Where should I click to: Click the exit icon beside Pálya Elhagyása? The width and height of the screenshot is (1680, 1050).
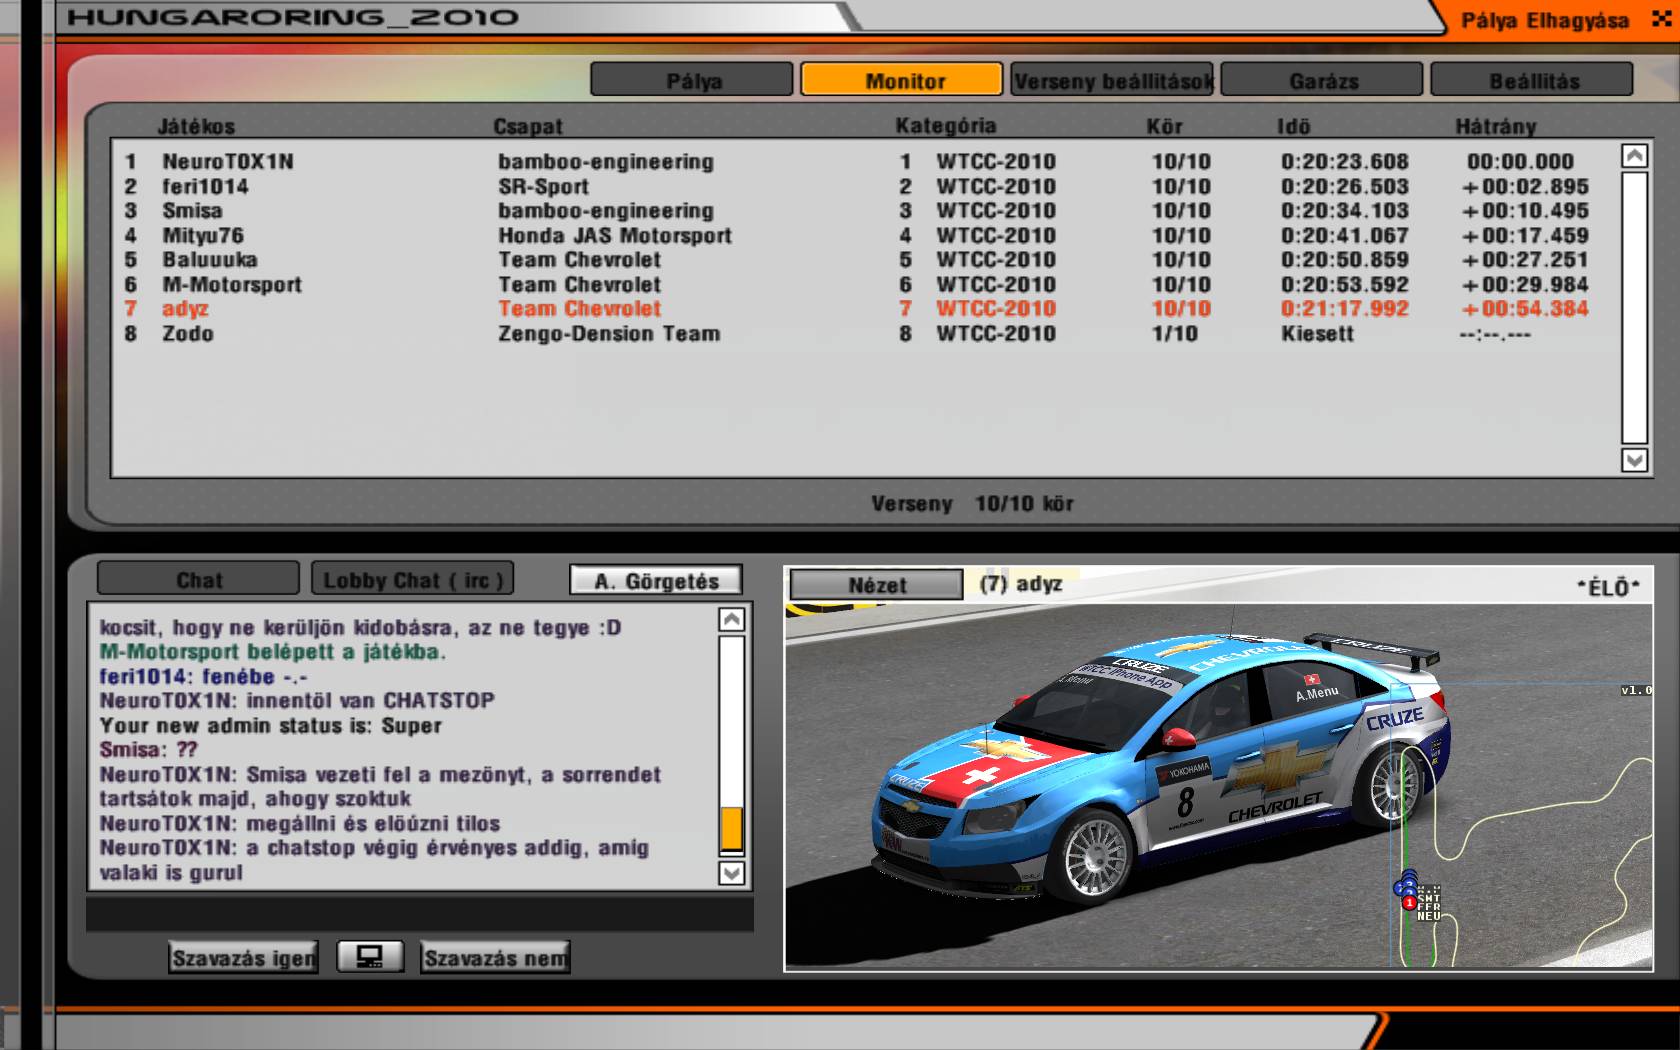(x=1661, y=19)
